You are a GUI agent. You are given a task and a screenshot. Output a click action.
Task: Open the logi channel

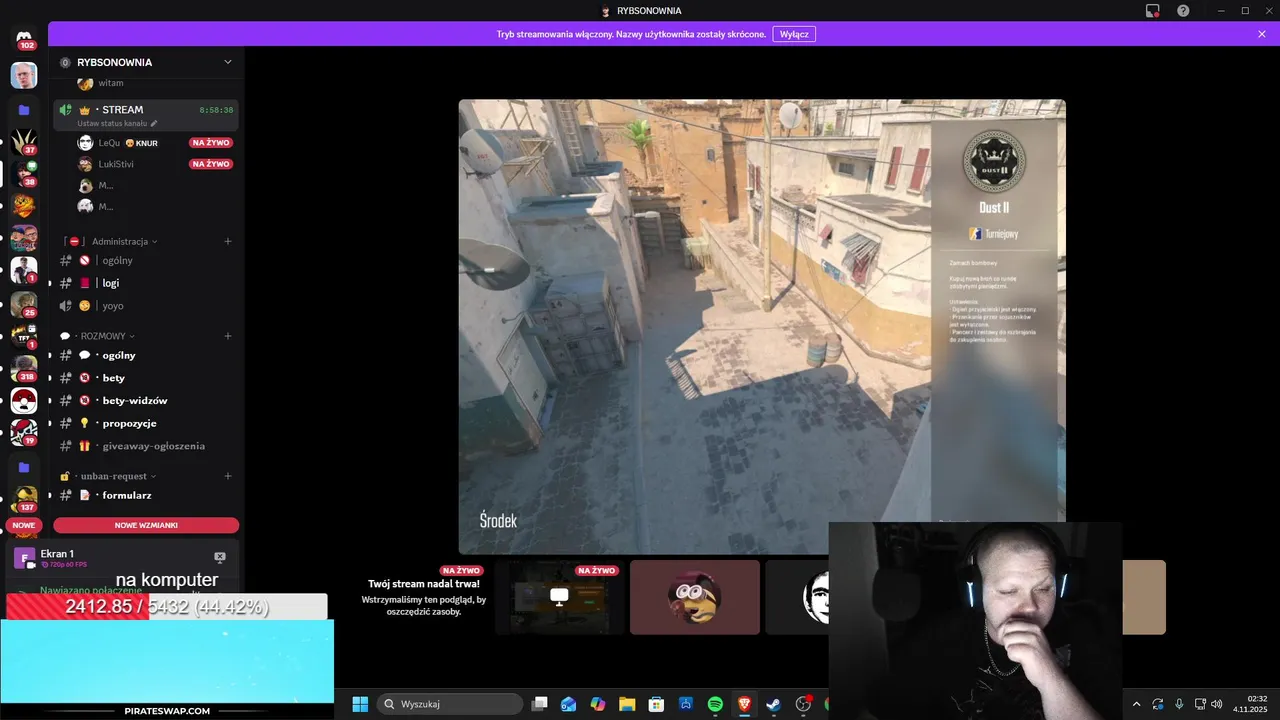146,283
